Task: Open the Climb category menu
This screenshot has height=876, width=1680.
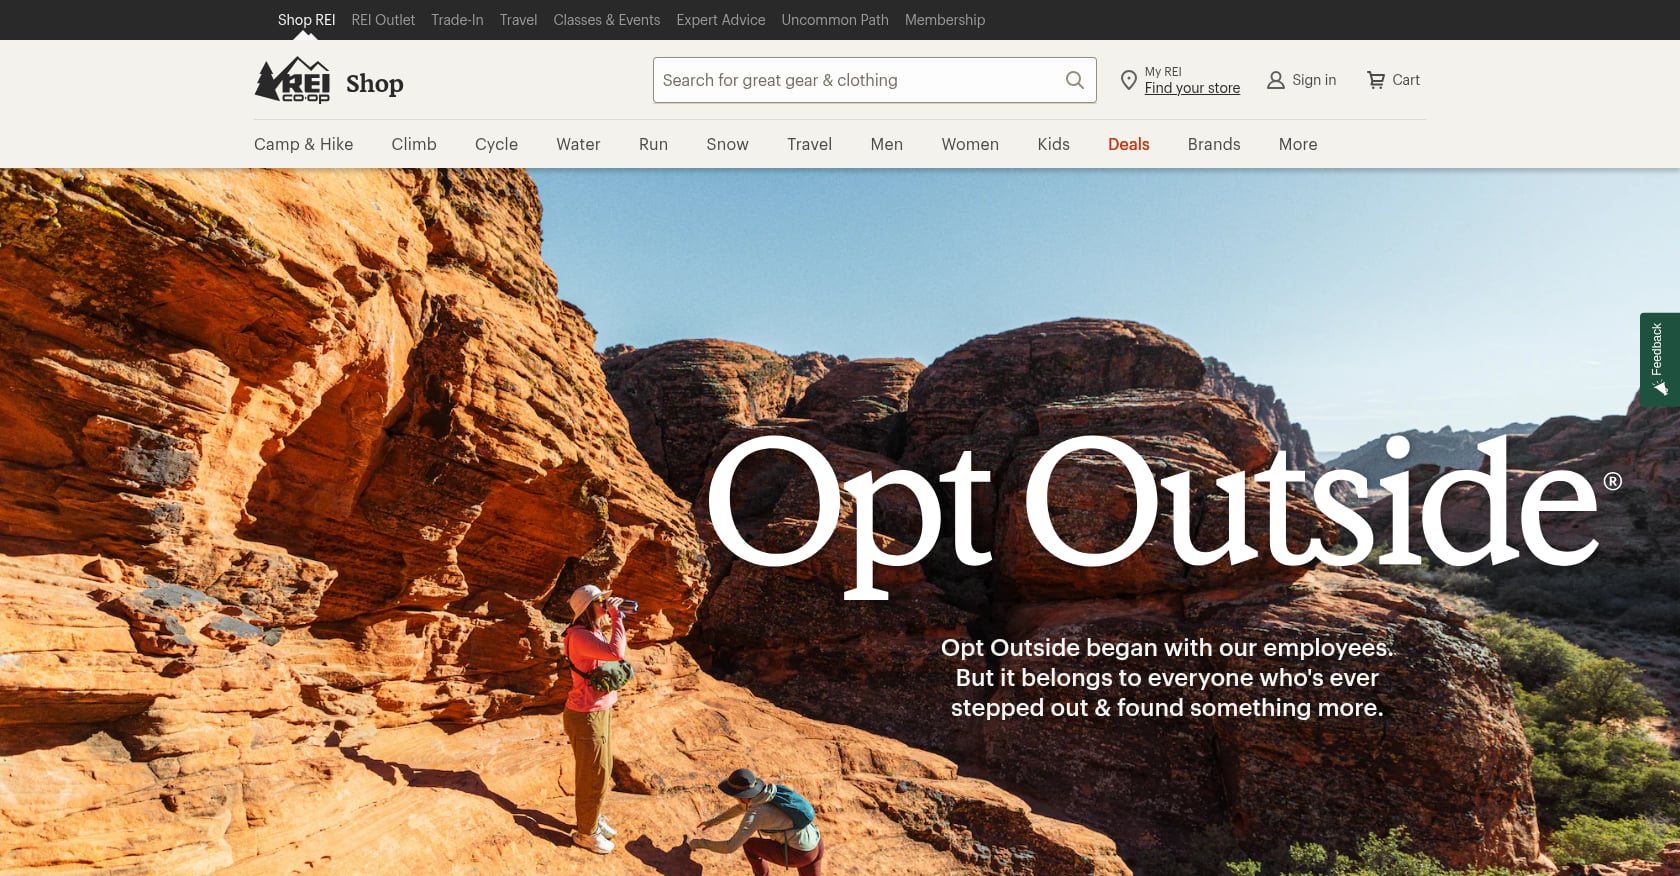Action: (x=414, y=144)
